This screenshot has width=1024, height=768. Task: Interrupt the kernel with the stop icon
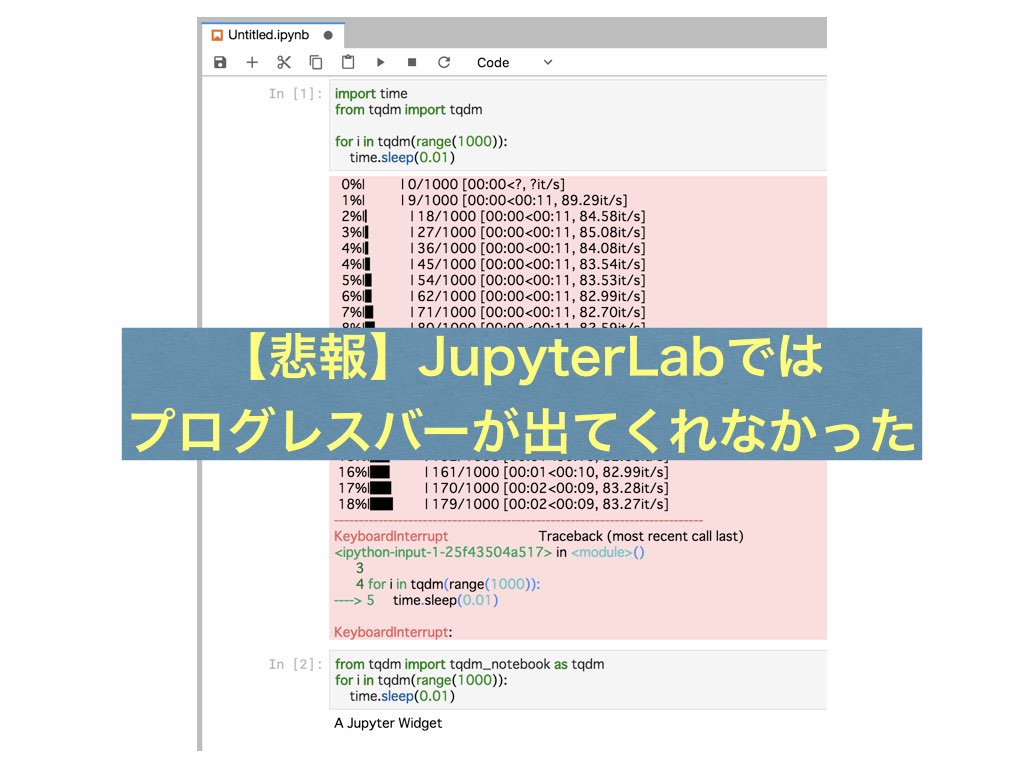(x=411, y=62)
